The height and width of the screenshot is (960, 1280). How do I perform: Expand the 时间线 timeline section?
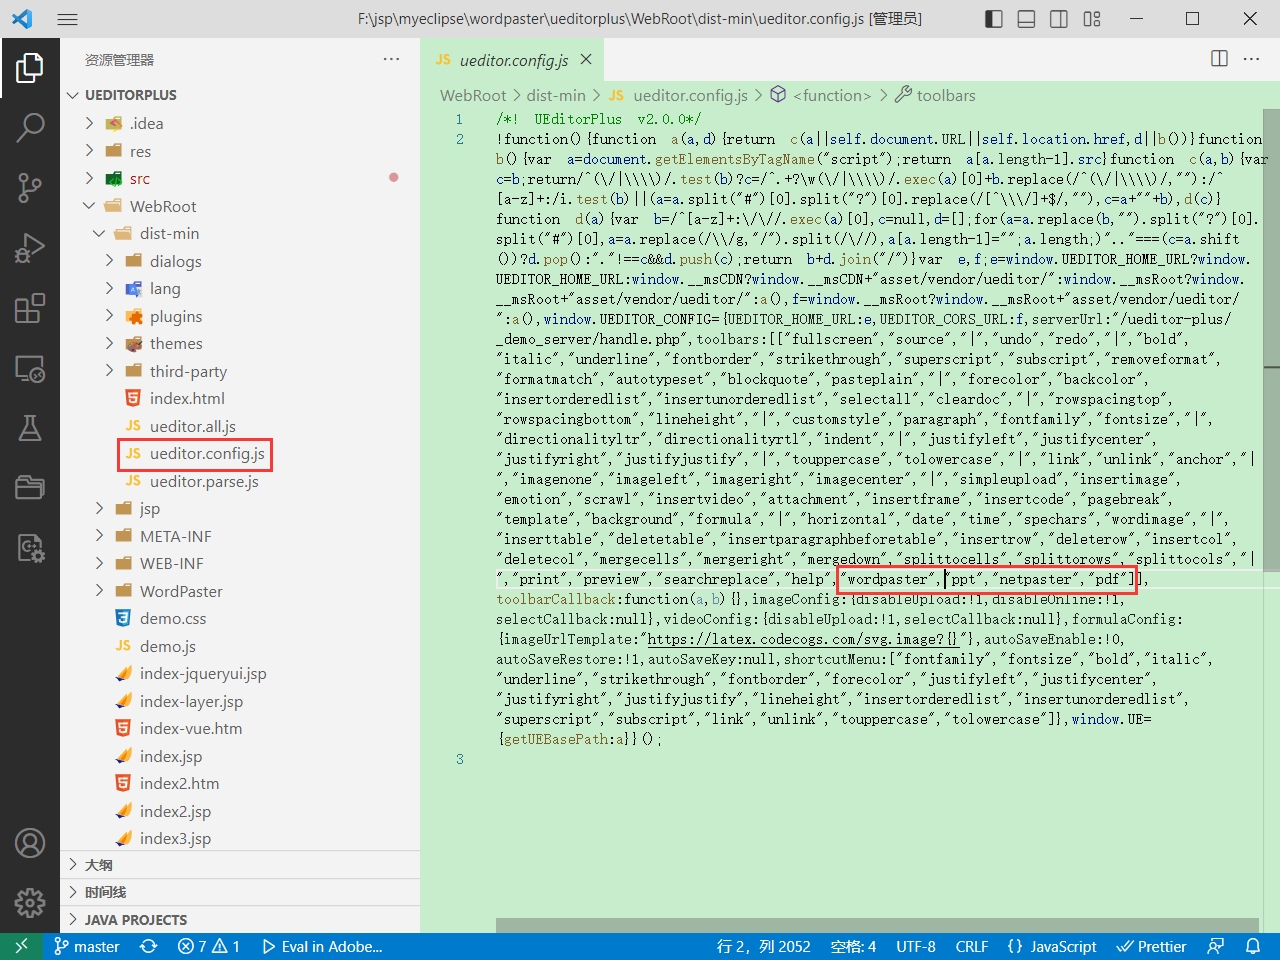pyautogui.click(x=240, y=892)
